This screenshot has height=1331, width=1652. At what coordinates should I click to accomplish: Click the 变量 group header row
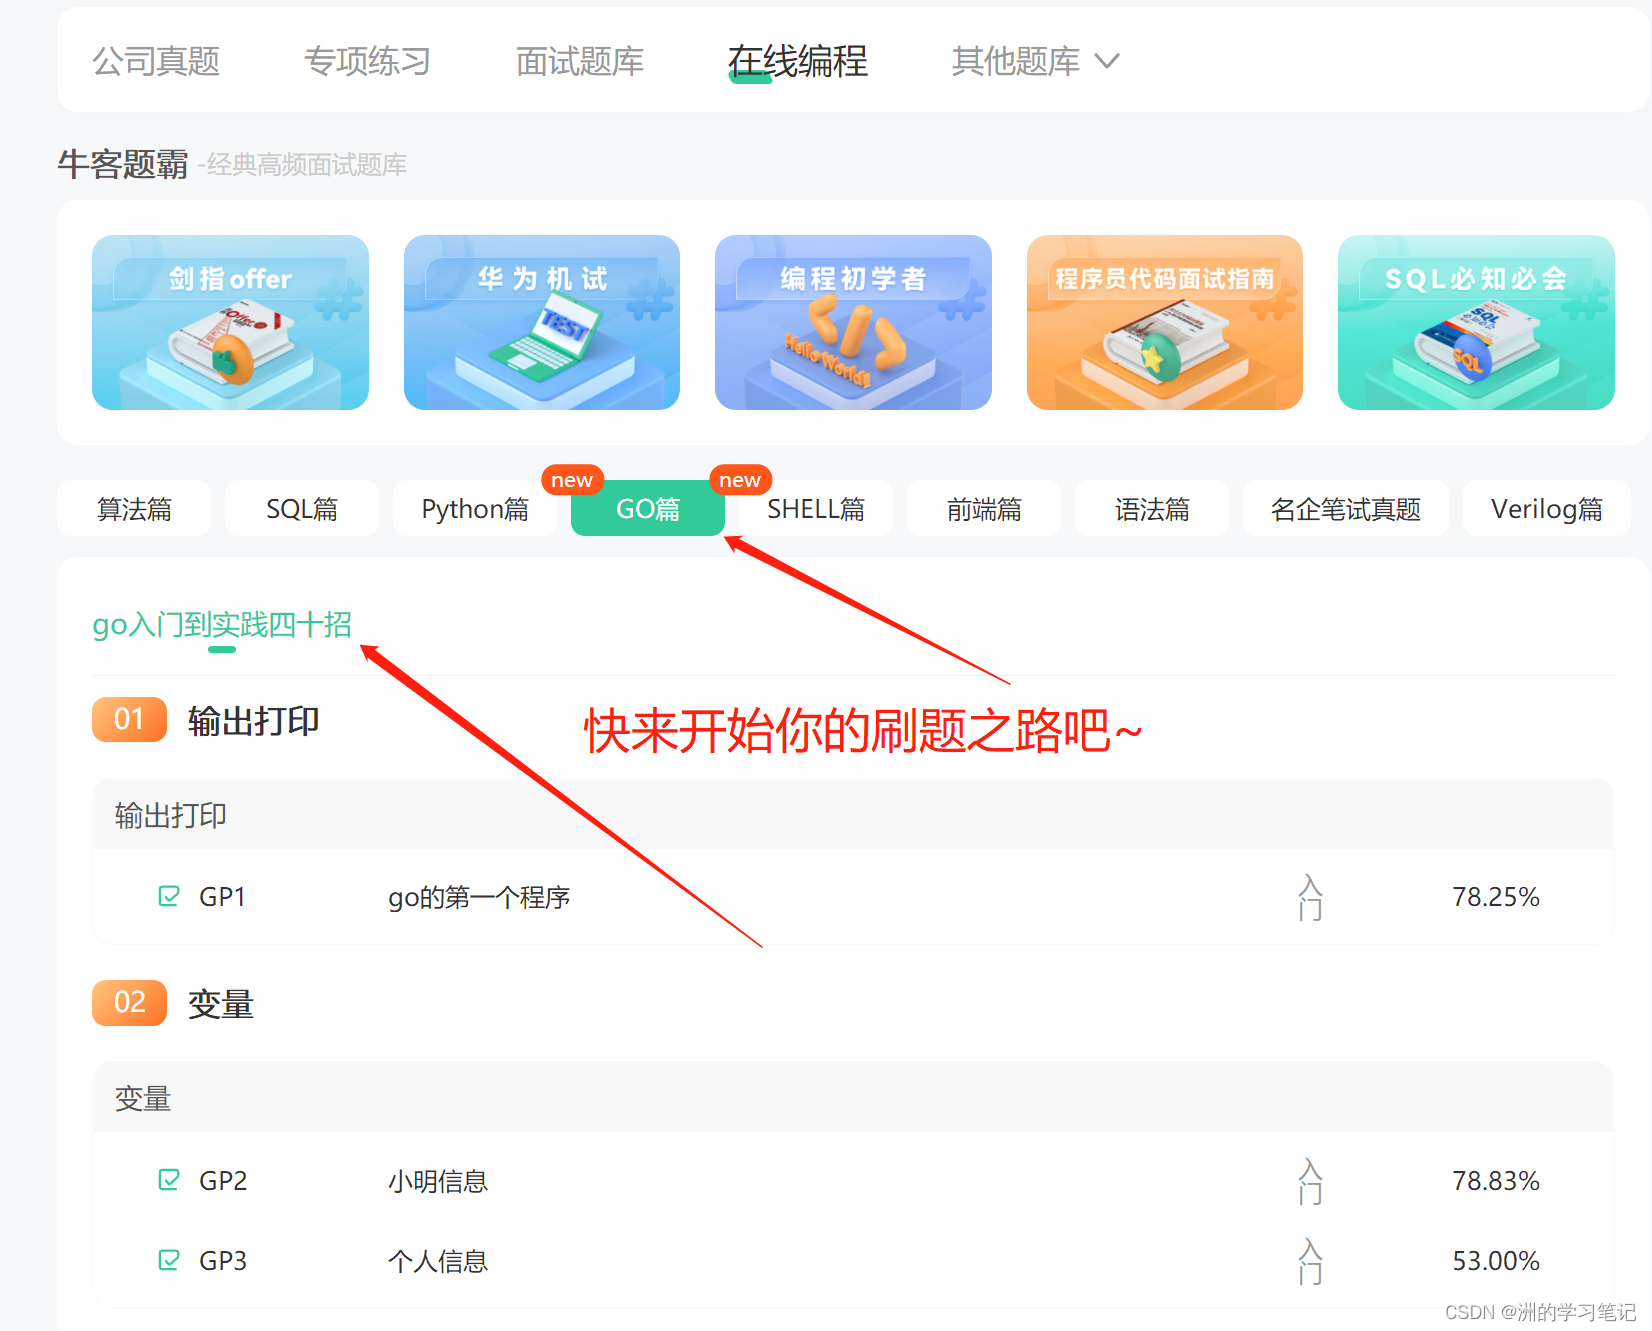pos(853,1098)
